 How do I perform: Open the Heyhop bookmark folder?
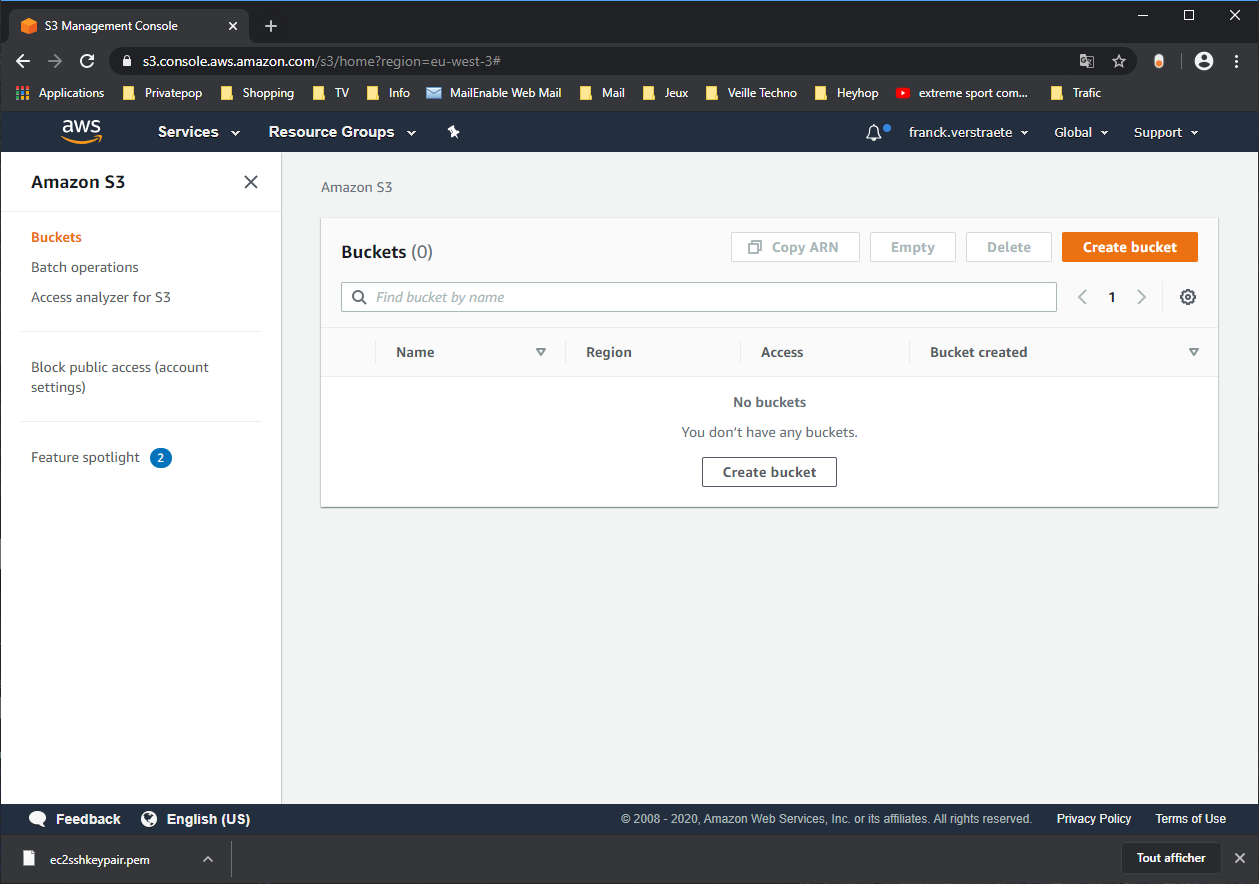tap(846, 93)
